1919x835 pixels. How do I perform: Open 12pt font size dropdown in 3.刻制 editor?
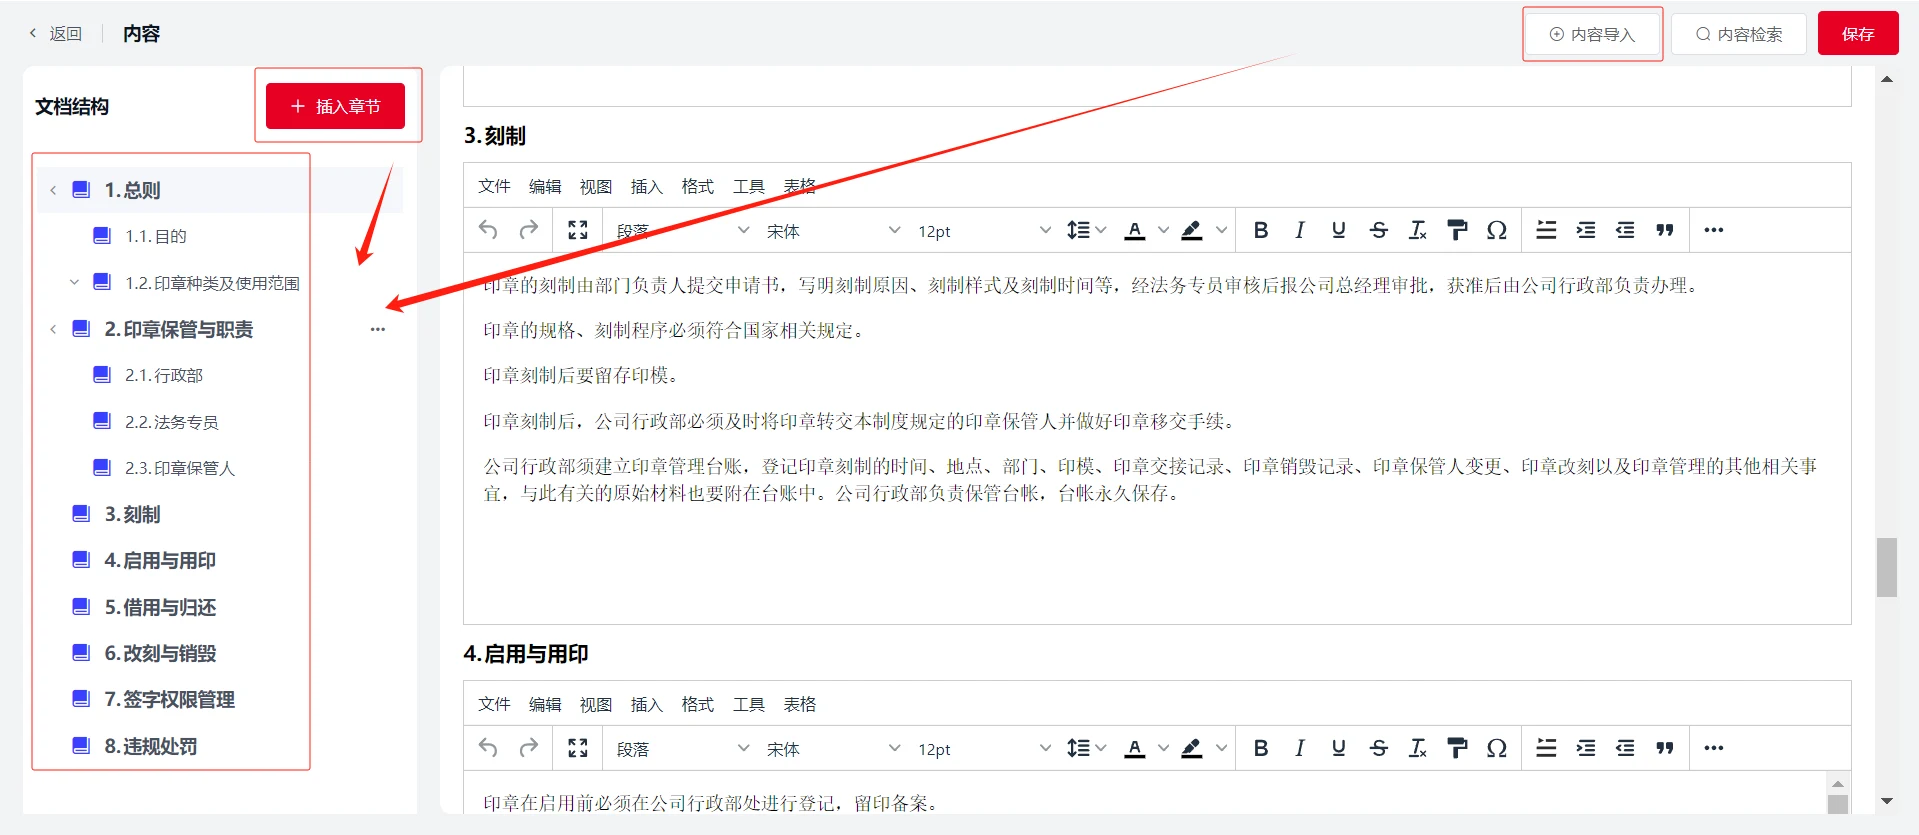[984, 230]
